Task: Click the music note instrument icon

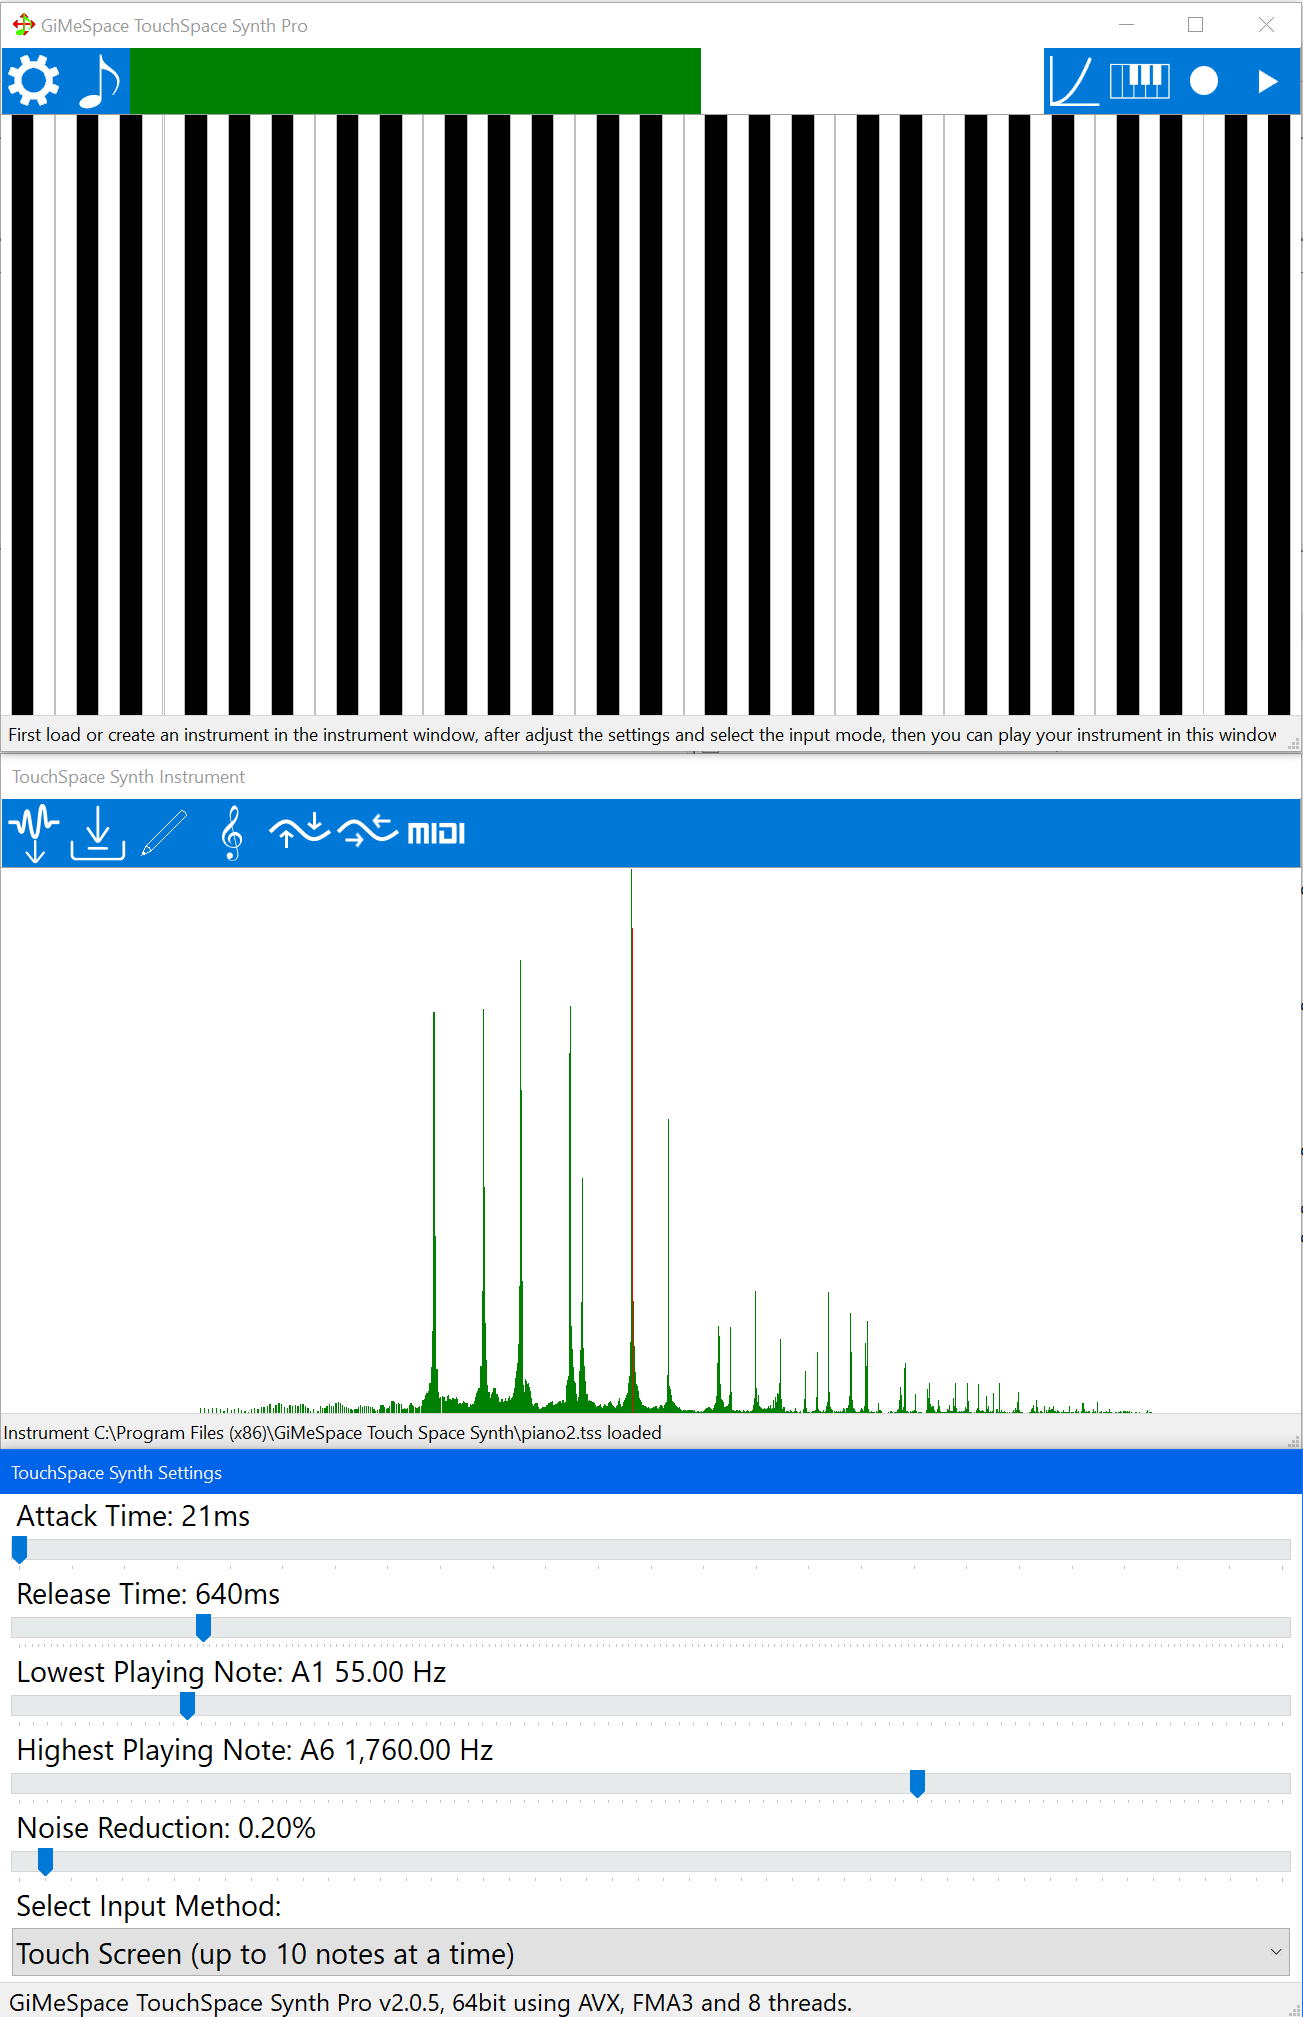Action: [99, 81]
